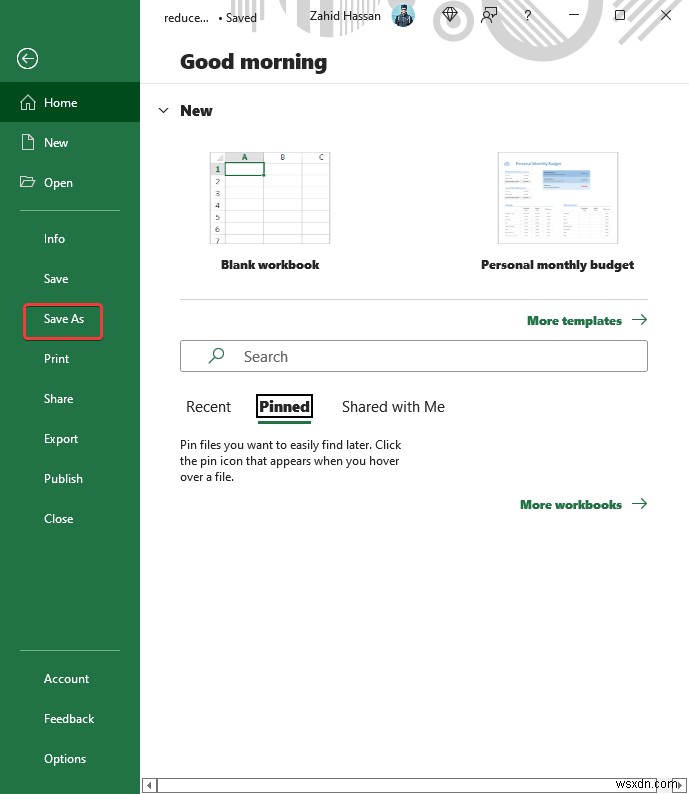This screenshot has width=689, height=794.
Task: Create a Blank workbook from thumbnail
Action: [270, 198]
